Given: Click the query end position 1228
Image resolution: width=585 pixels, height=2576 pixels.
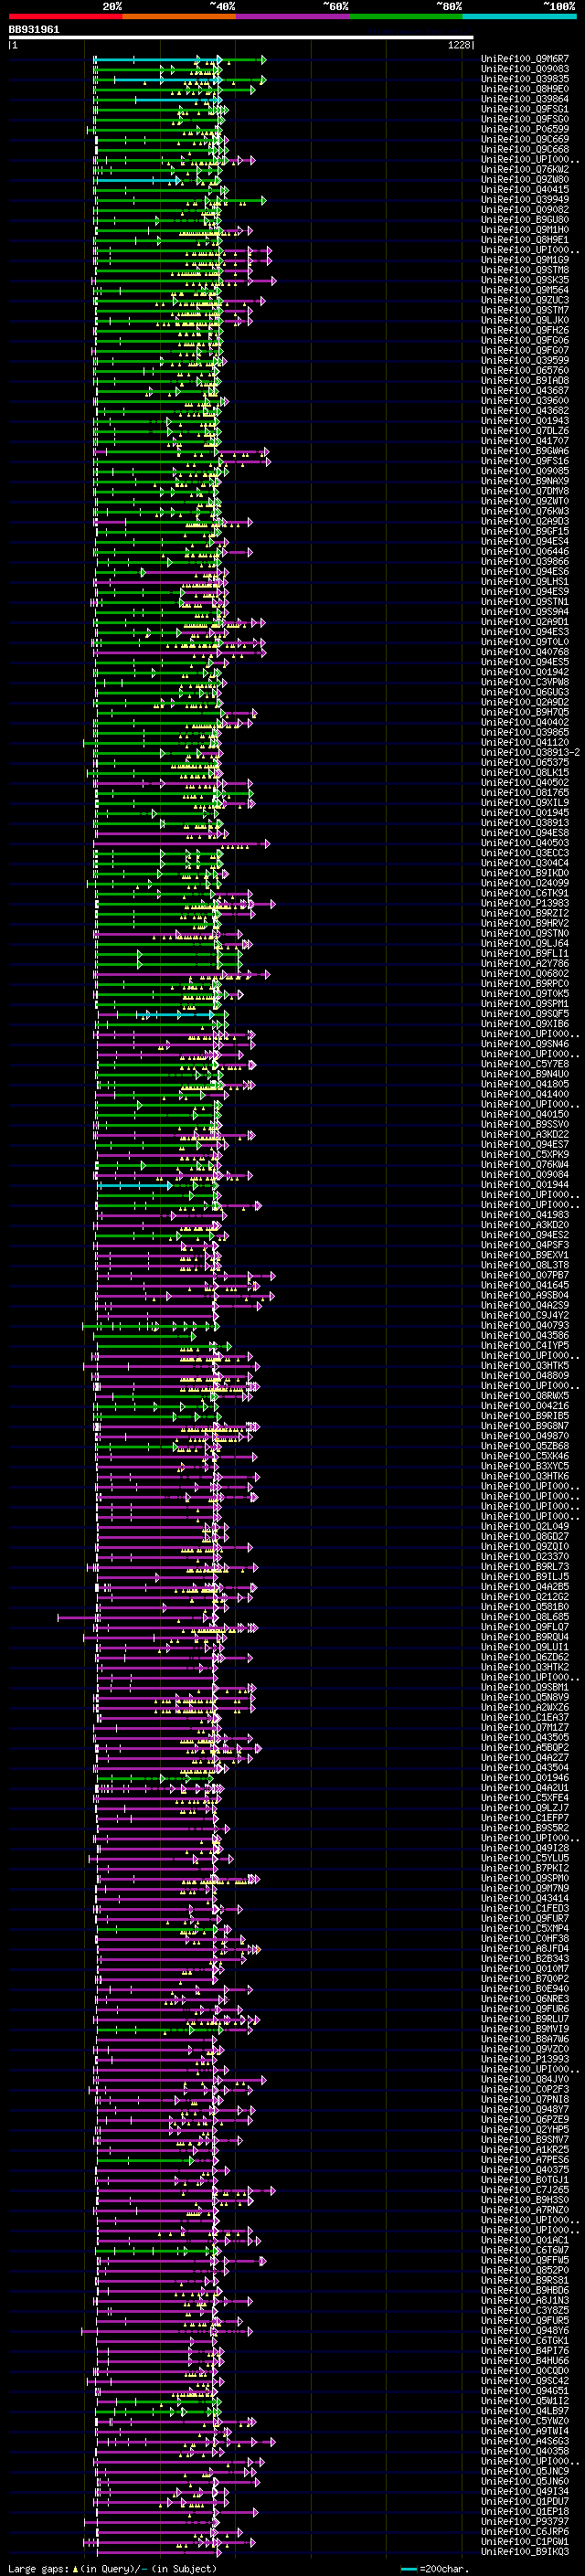Looking at the screenshot, I should (458, 45).
